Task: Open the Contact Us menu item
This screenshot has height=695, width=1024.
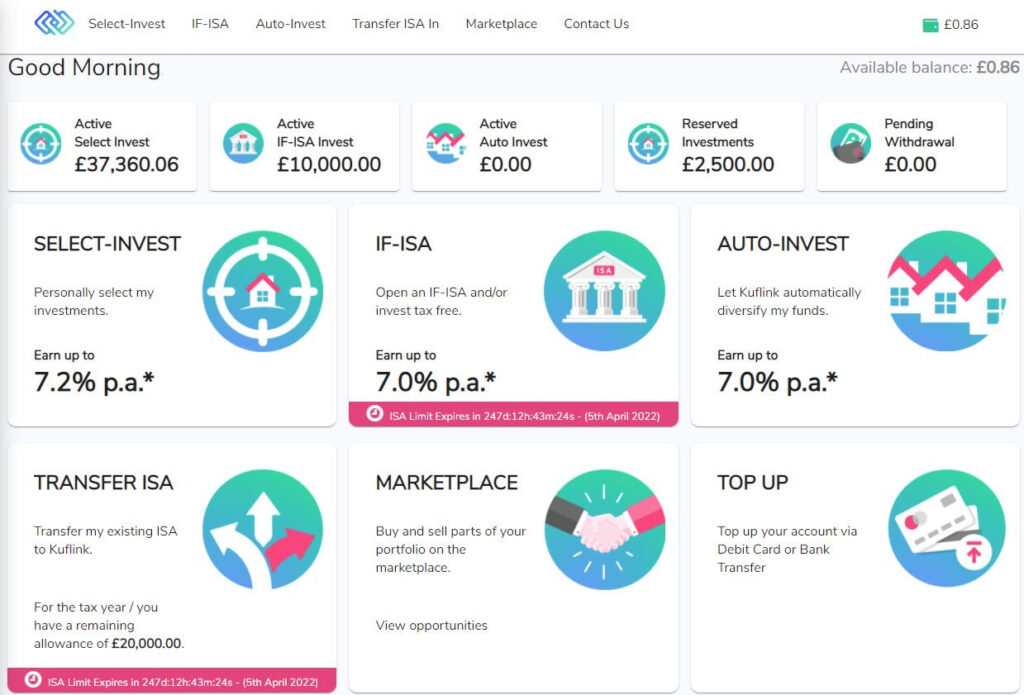Action: pos(596,24)
